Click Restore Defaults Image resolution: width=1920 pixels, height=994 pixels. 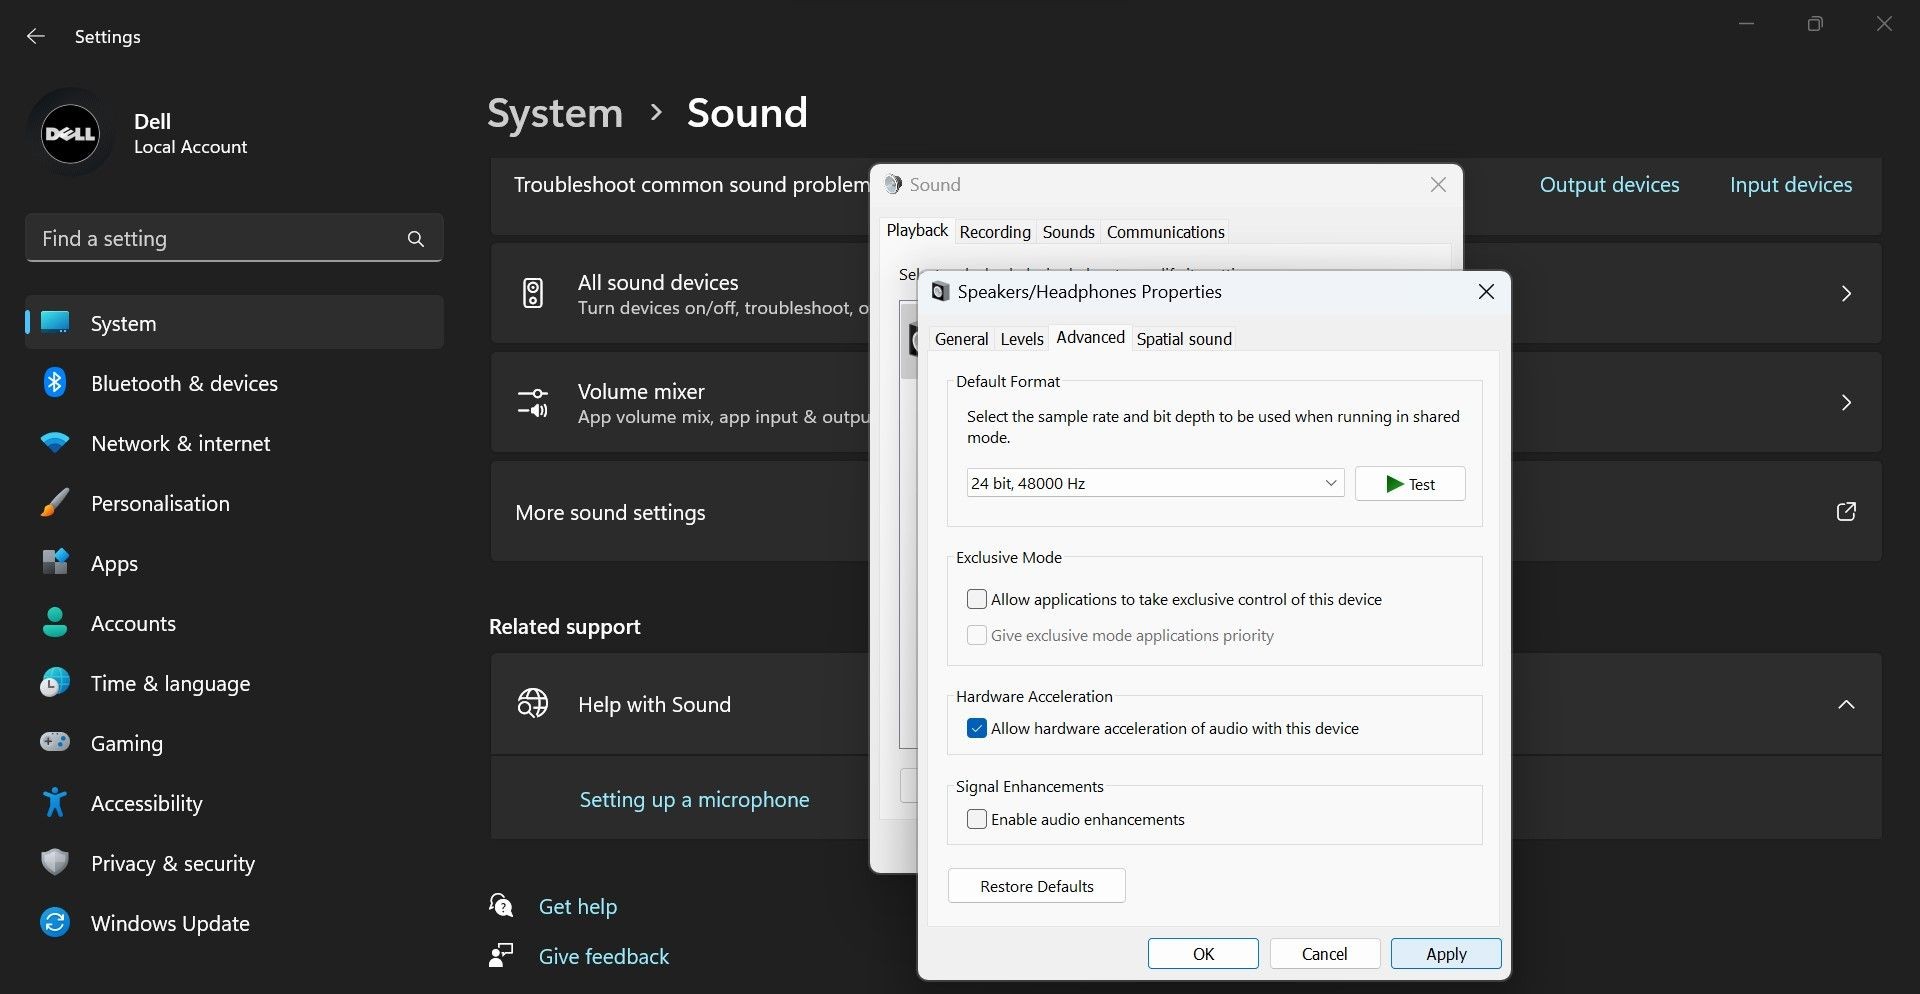(x=1036, y=886)
